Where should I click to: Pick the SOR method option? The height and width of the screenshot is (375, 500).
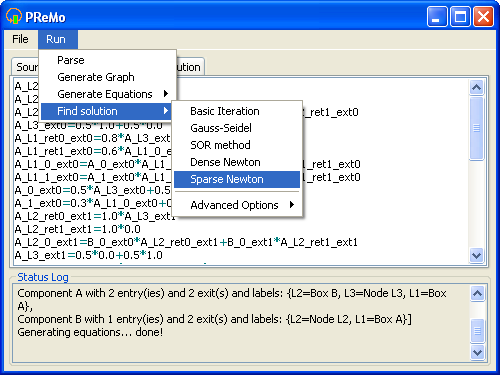237,145
